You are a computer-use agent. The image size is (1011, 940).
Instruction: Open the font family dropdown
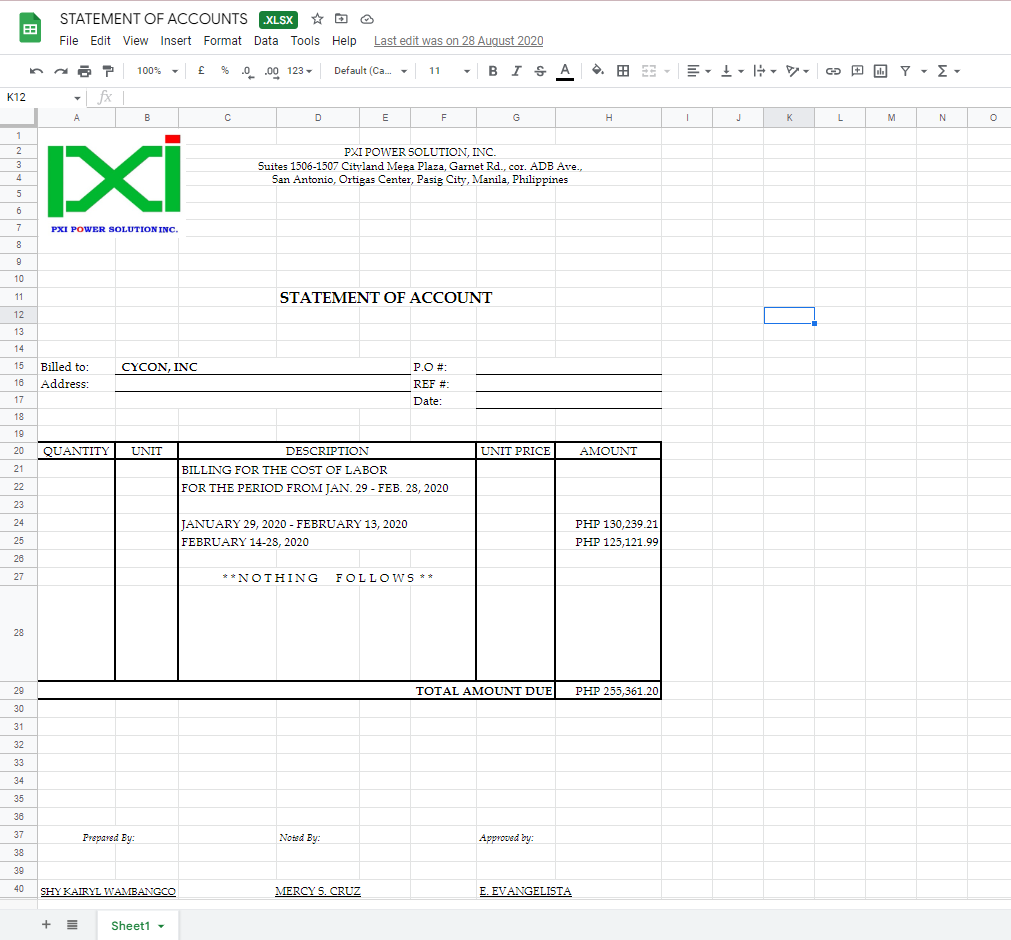[370, 71]
